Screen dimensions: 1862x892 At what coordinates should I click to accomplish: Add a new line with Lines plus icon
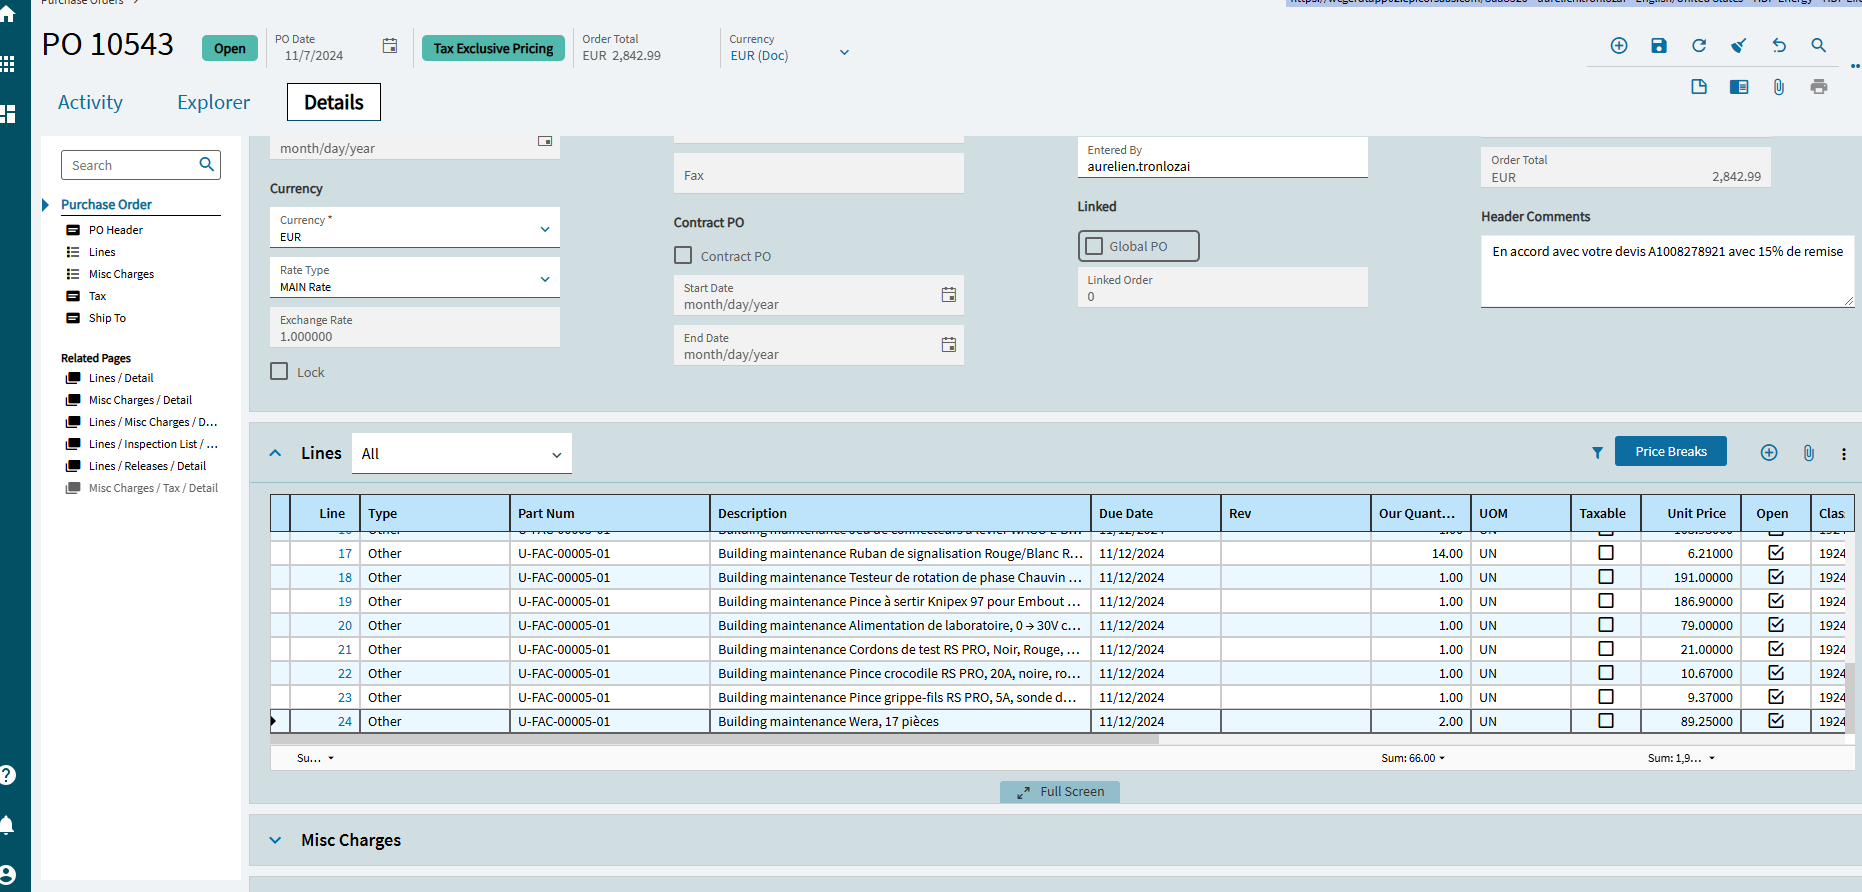(x=1769, y=453)
